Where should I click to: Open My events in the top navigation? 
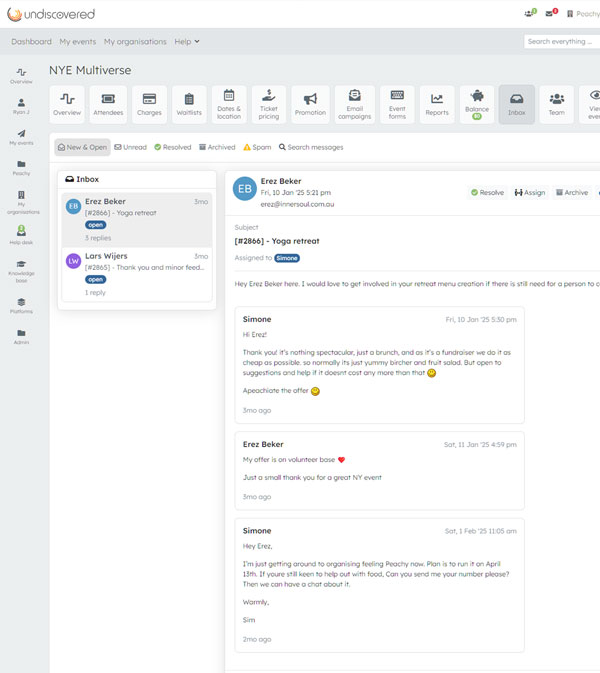click(x=78, y=42)
